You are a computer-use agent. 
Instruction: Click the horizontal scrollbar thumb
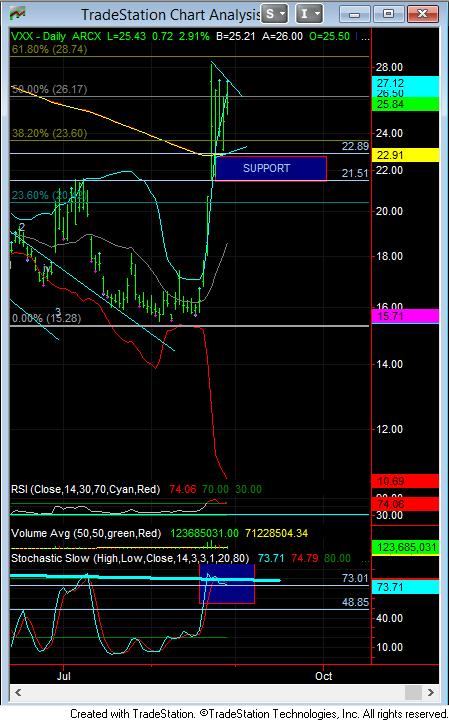[x=413, y=692]
